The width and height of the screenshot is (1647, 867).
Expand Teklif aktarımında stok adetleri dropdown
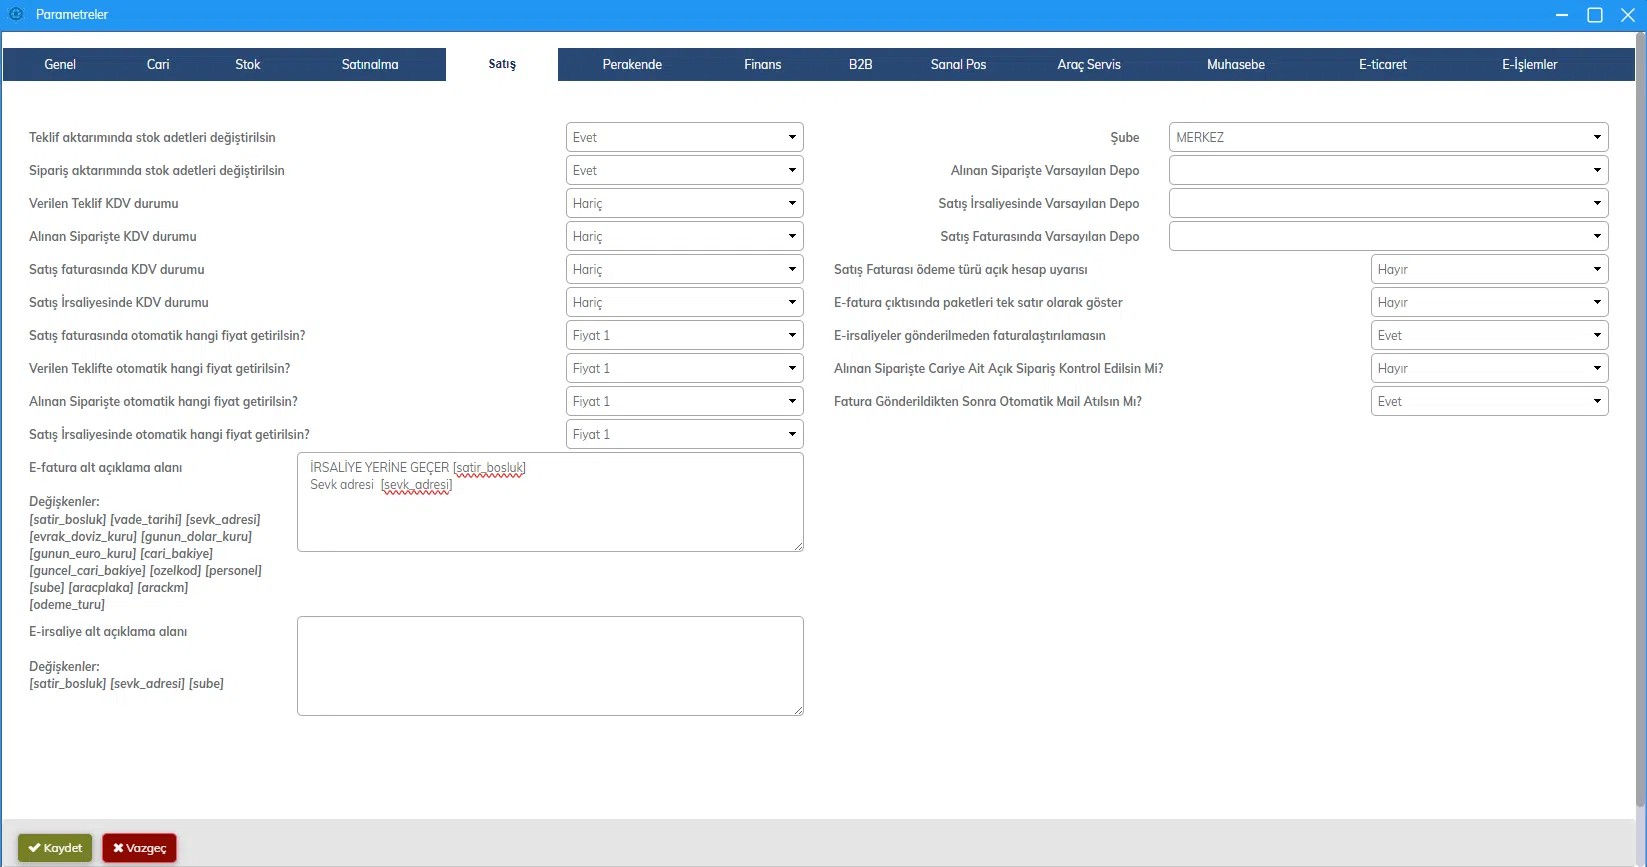684,137
